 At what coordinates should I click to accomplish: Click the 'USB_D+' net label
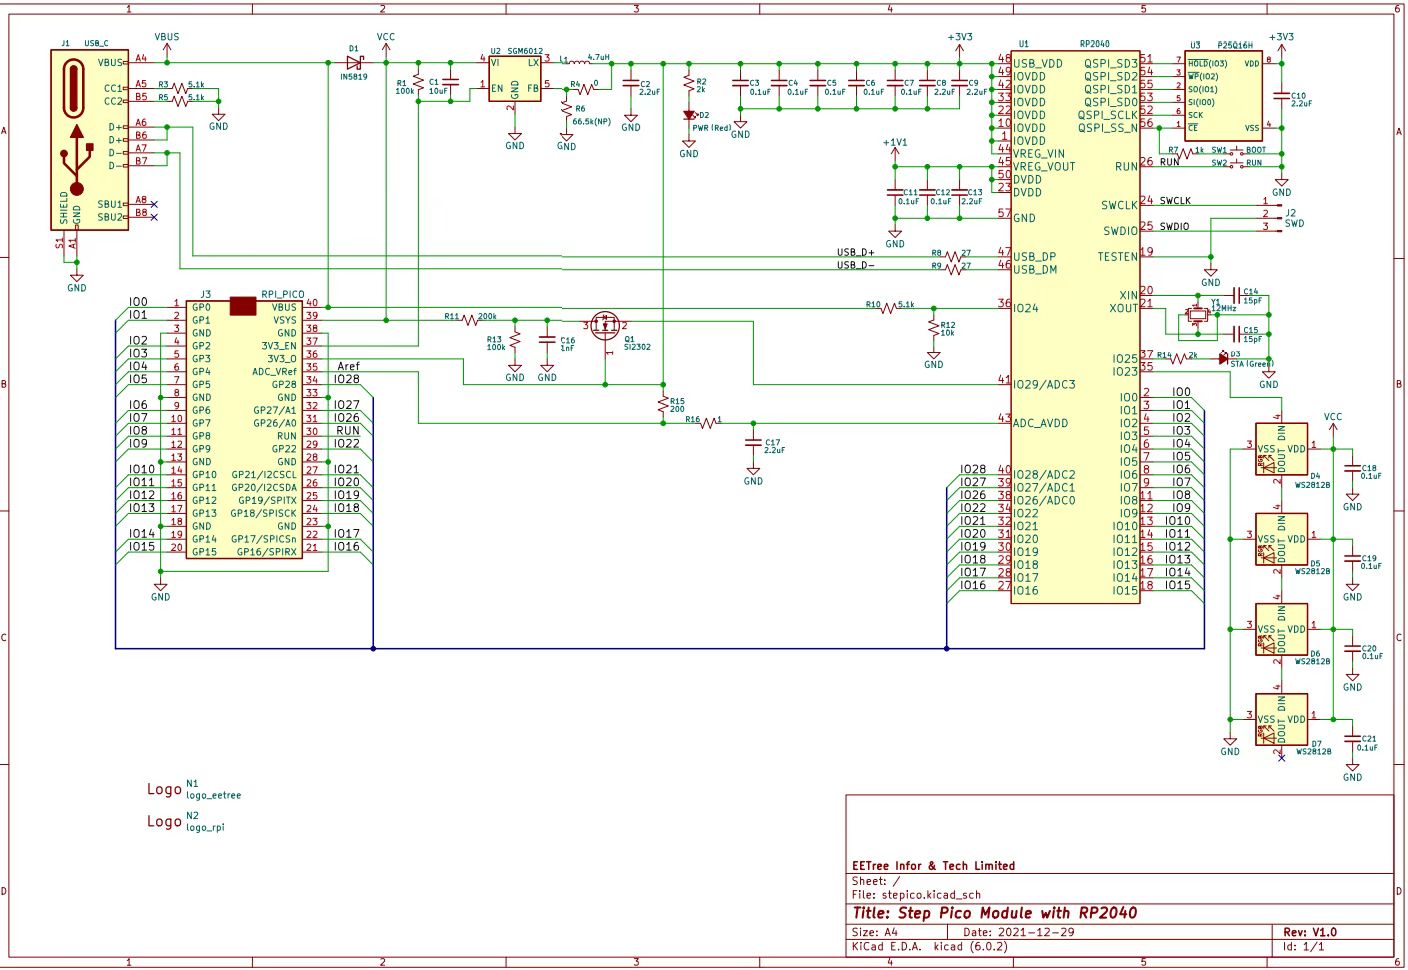click(x=856, y=252)
